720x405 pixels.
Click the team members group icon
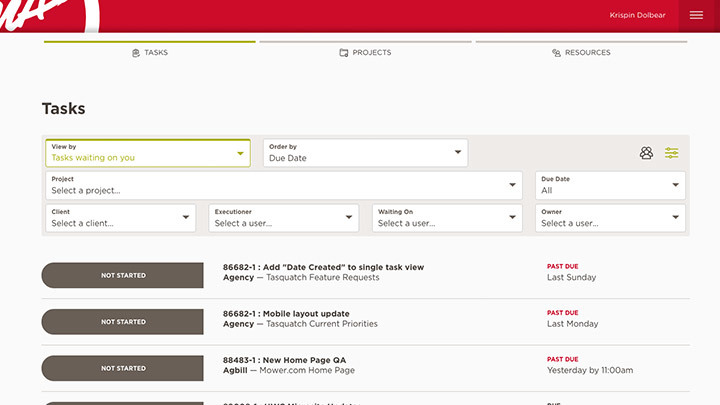click(646, 153)
